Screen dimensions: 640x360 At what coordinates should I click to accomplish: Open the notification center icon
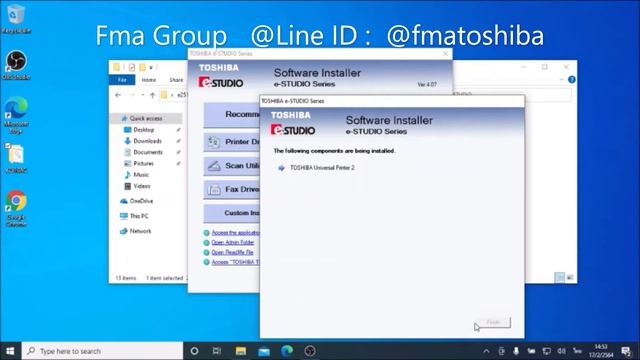click(x=627, y=351)
